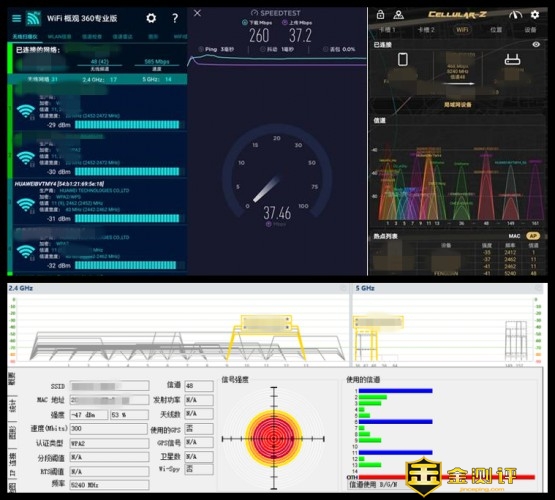
Task: Click the lock icon in Cellular-Z
Action: (381, 15)
